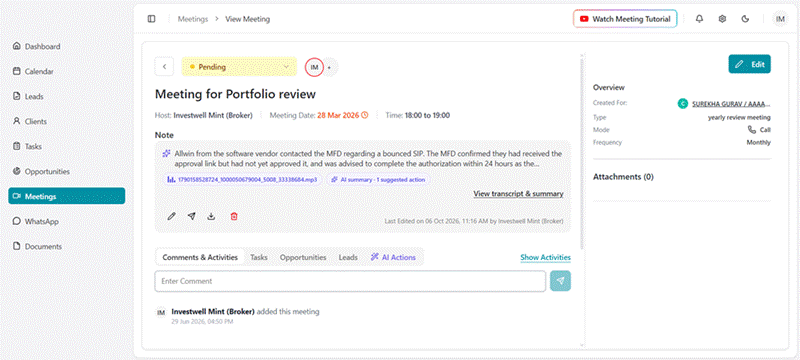This screenshot has width=800, height=360.
Task: Open notifications bell icon
Action: pyautogui.click(x=699, y=19)
